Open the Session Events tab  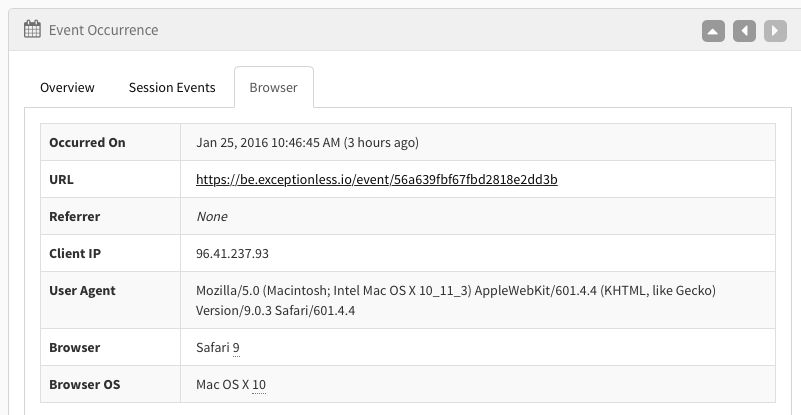[x=172, y=87]
